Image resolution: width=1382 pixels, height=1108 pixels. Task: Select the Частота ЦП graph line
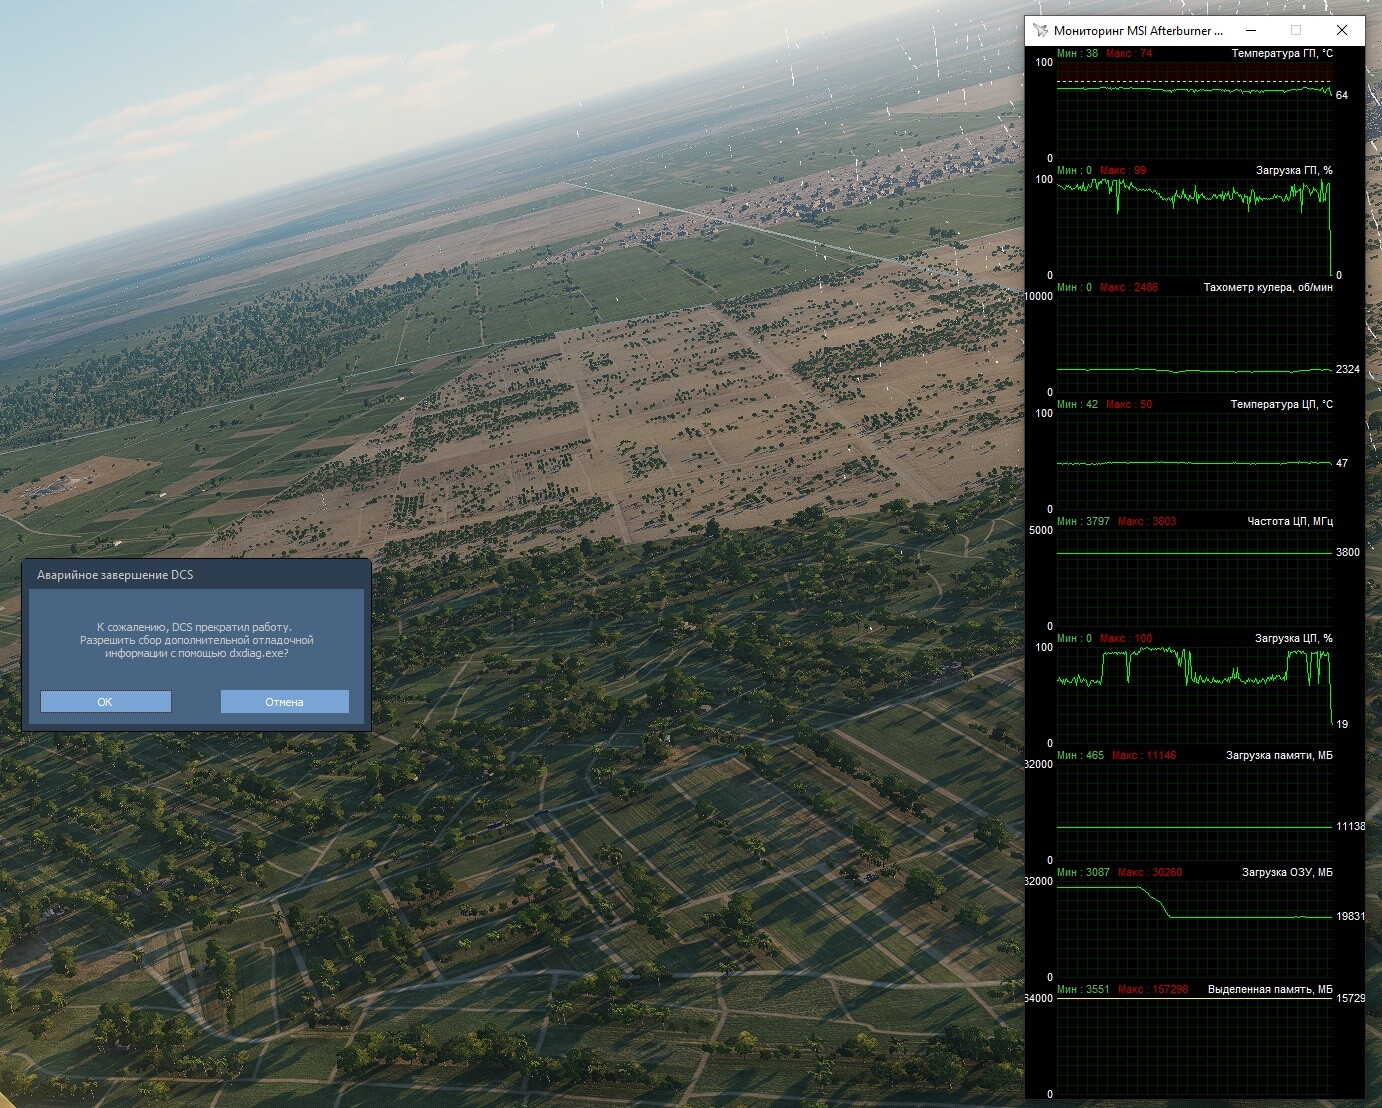[x=1195, y=552]
